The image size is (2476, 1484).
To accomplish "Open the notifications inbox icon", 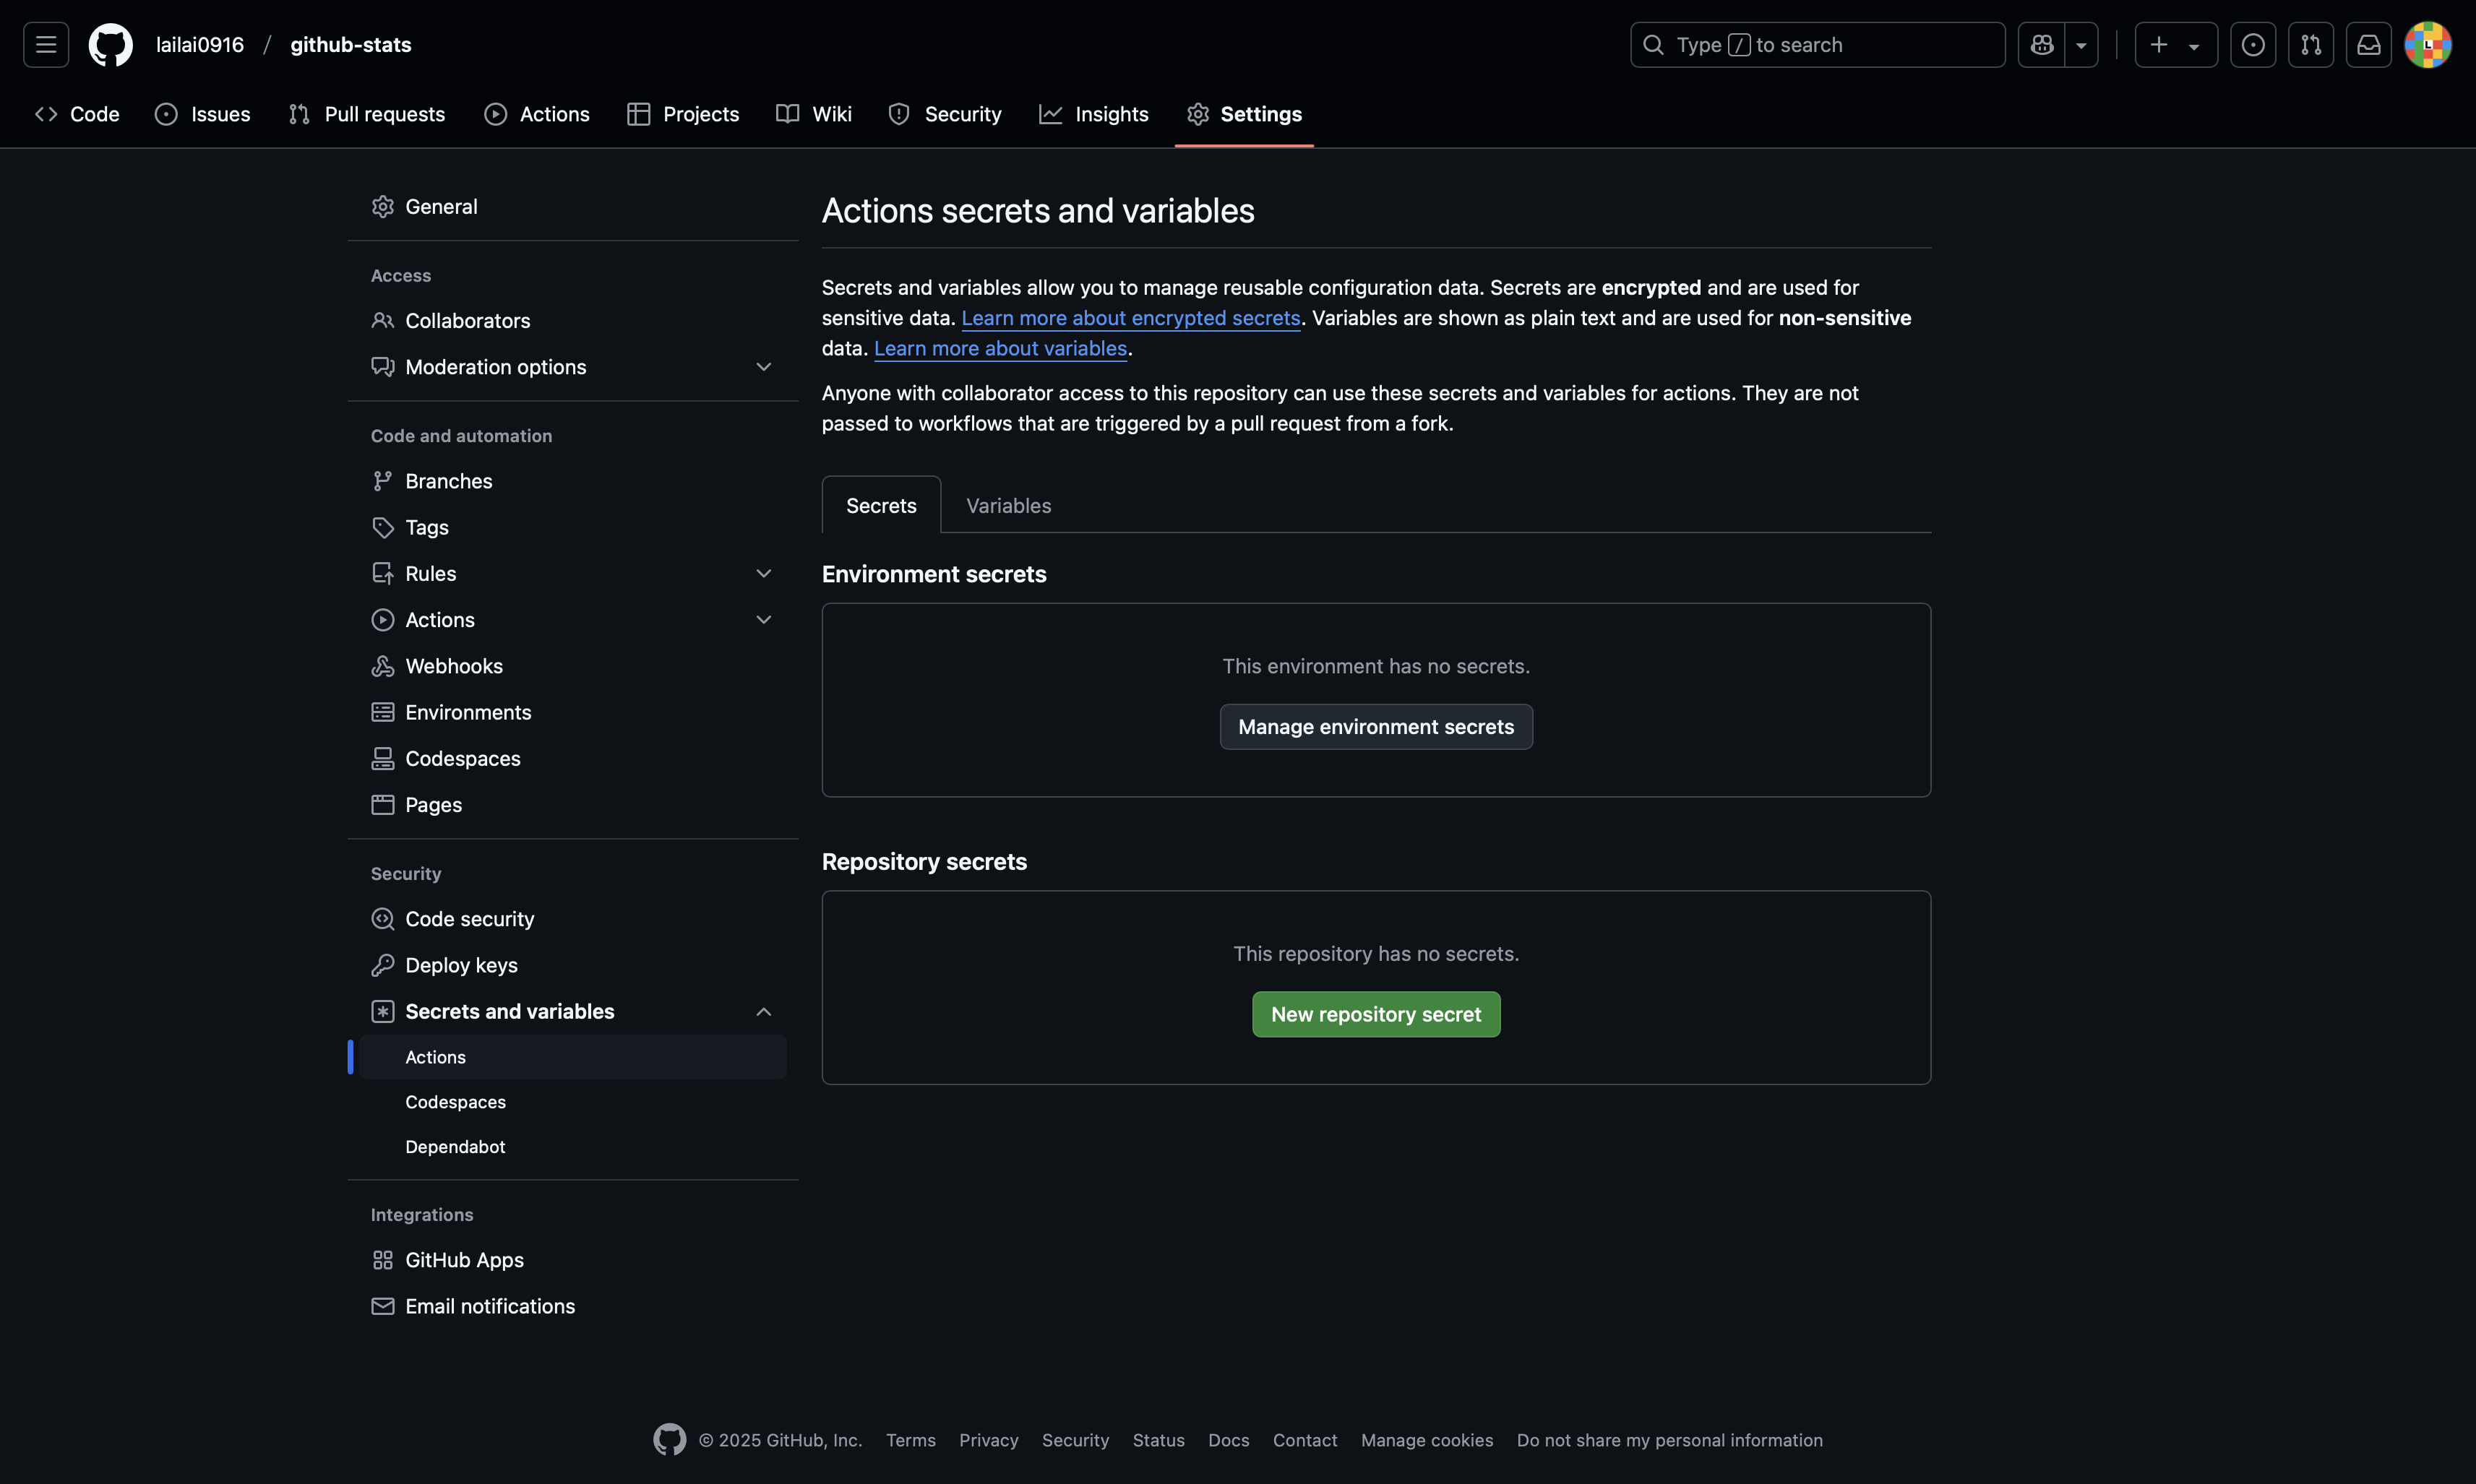I will [x=2369, y=45].
